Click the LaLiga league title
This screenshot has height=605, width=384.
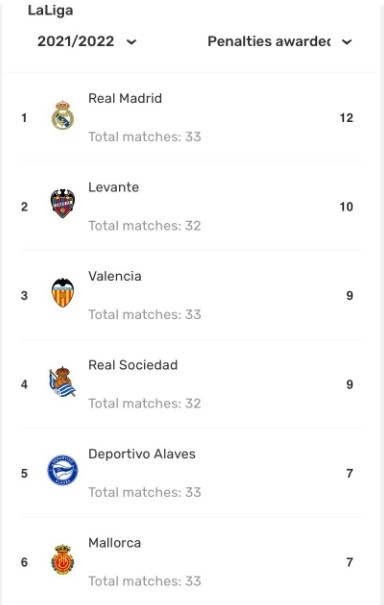[50, 10]
